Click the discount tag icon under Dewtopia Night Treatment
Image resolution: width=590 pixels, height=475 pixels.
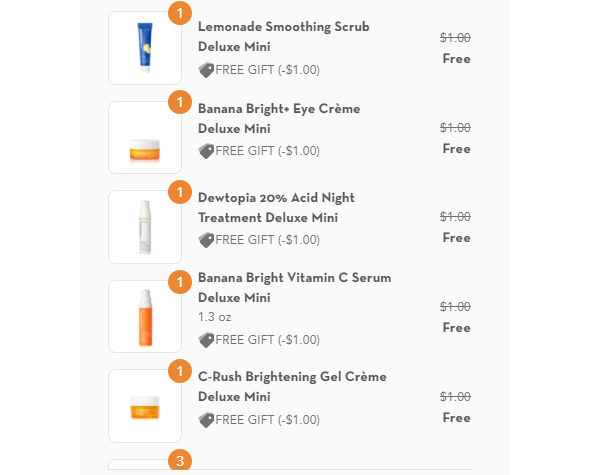point(206,240)
